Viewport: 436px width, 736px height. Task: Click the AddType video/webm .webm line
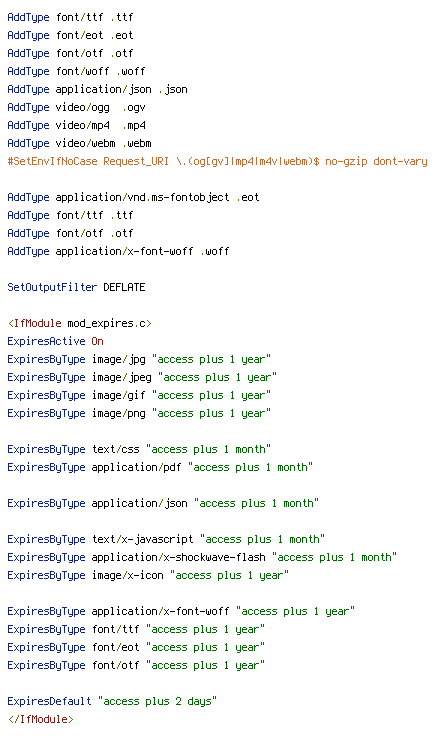[x=79, y=143]
